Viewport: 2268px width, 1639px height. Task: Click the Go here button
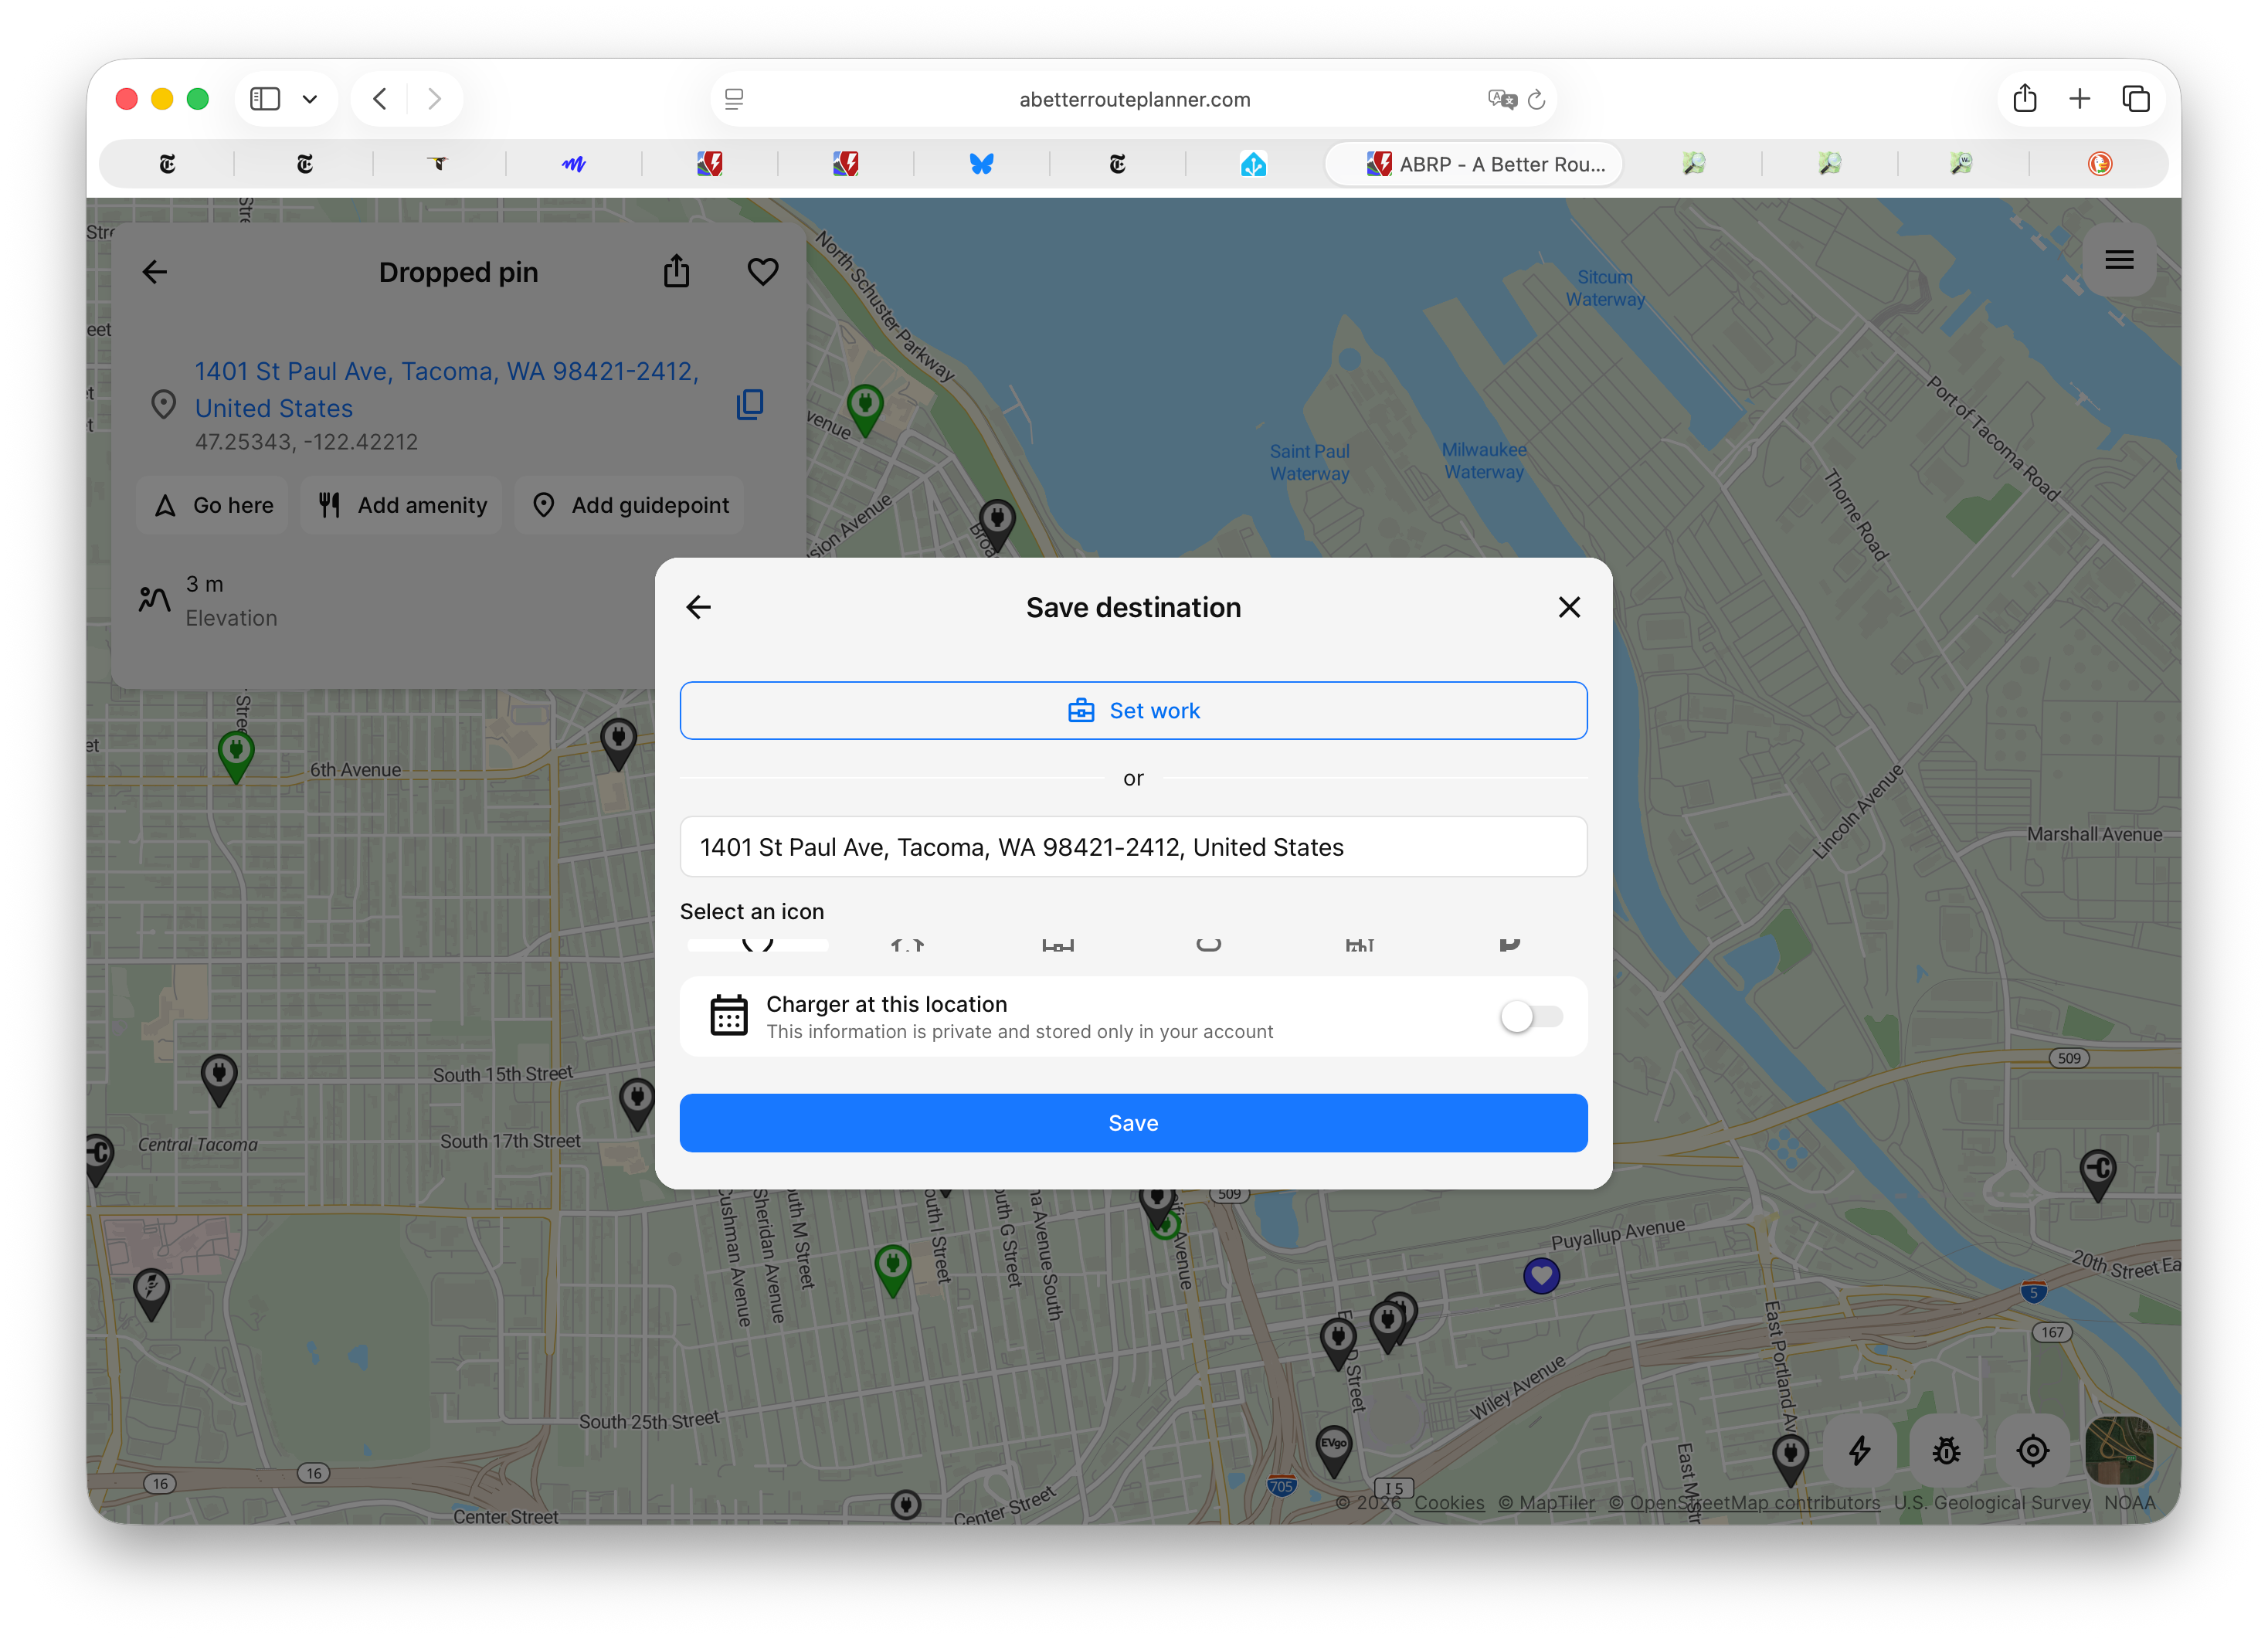click(x=213, y=505)
